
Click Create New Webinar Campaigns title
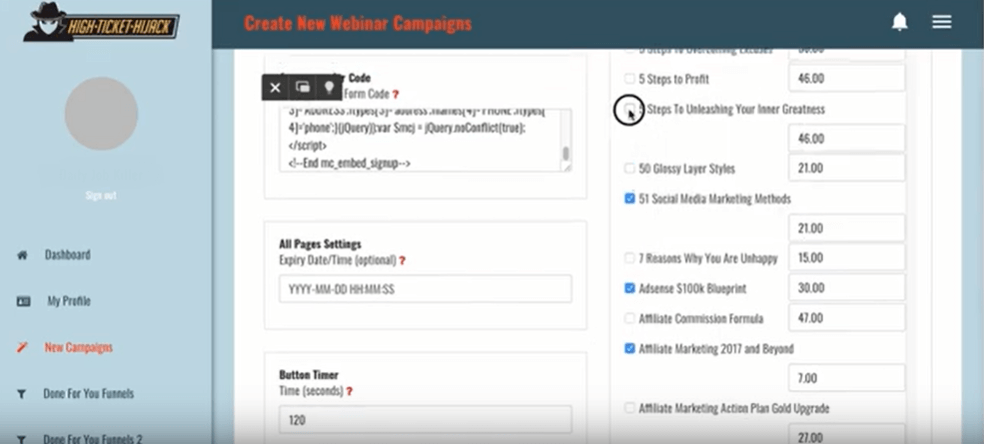(x=358, y=24)
